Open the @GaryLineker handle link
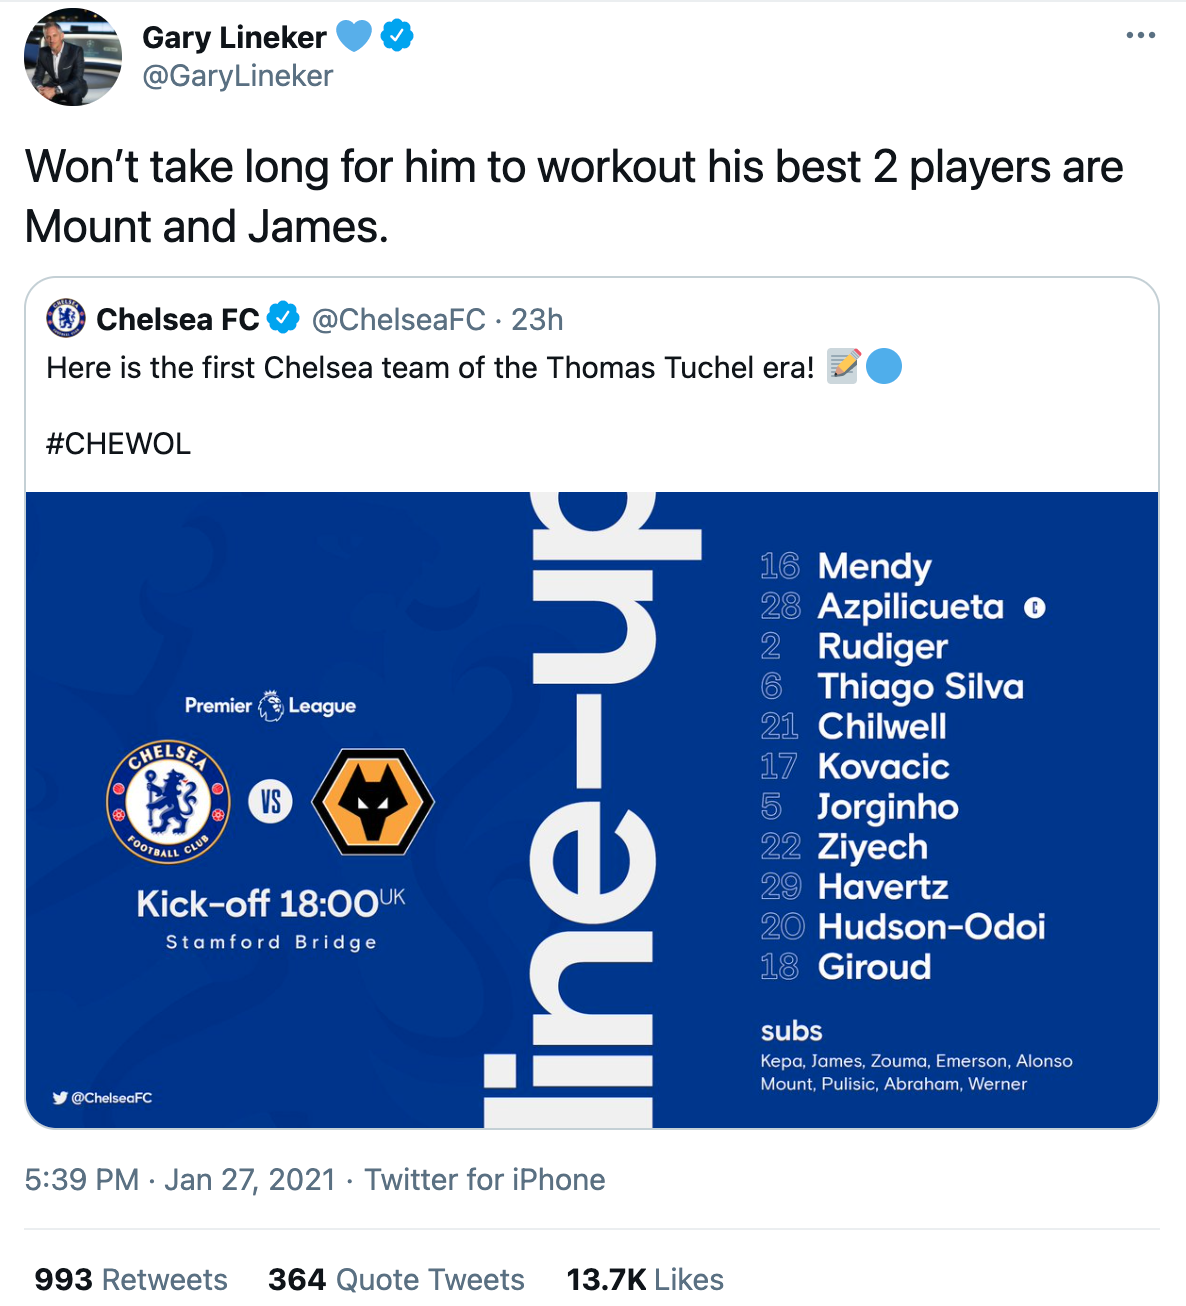 [238, 76]
